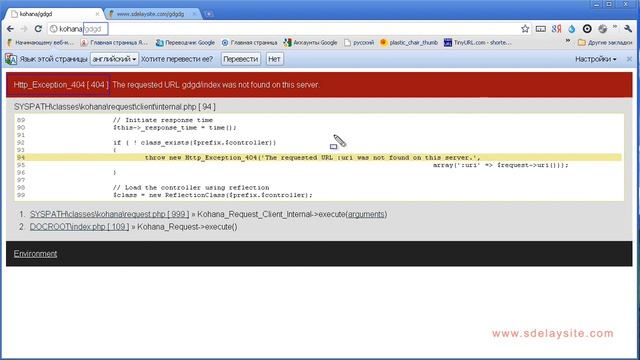This screenshot has width=640, height=360.
Task: Open 'DOCROOT\index.php [ 109 ]' link
Action: pyautogui.click(x=79, y=227)
